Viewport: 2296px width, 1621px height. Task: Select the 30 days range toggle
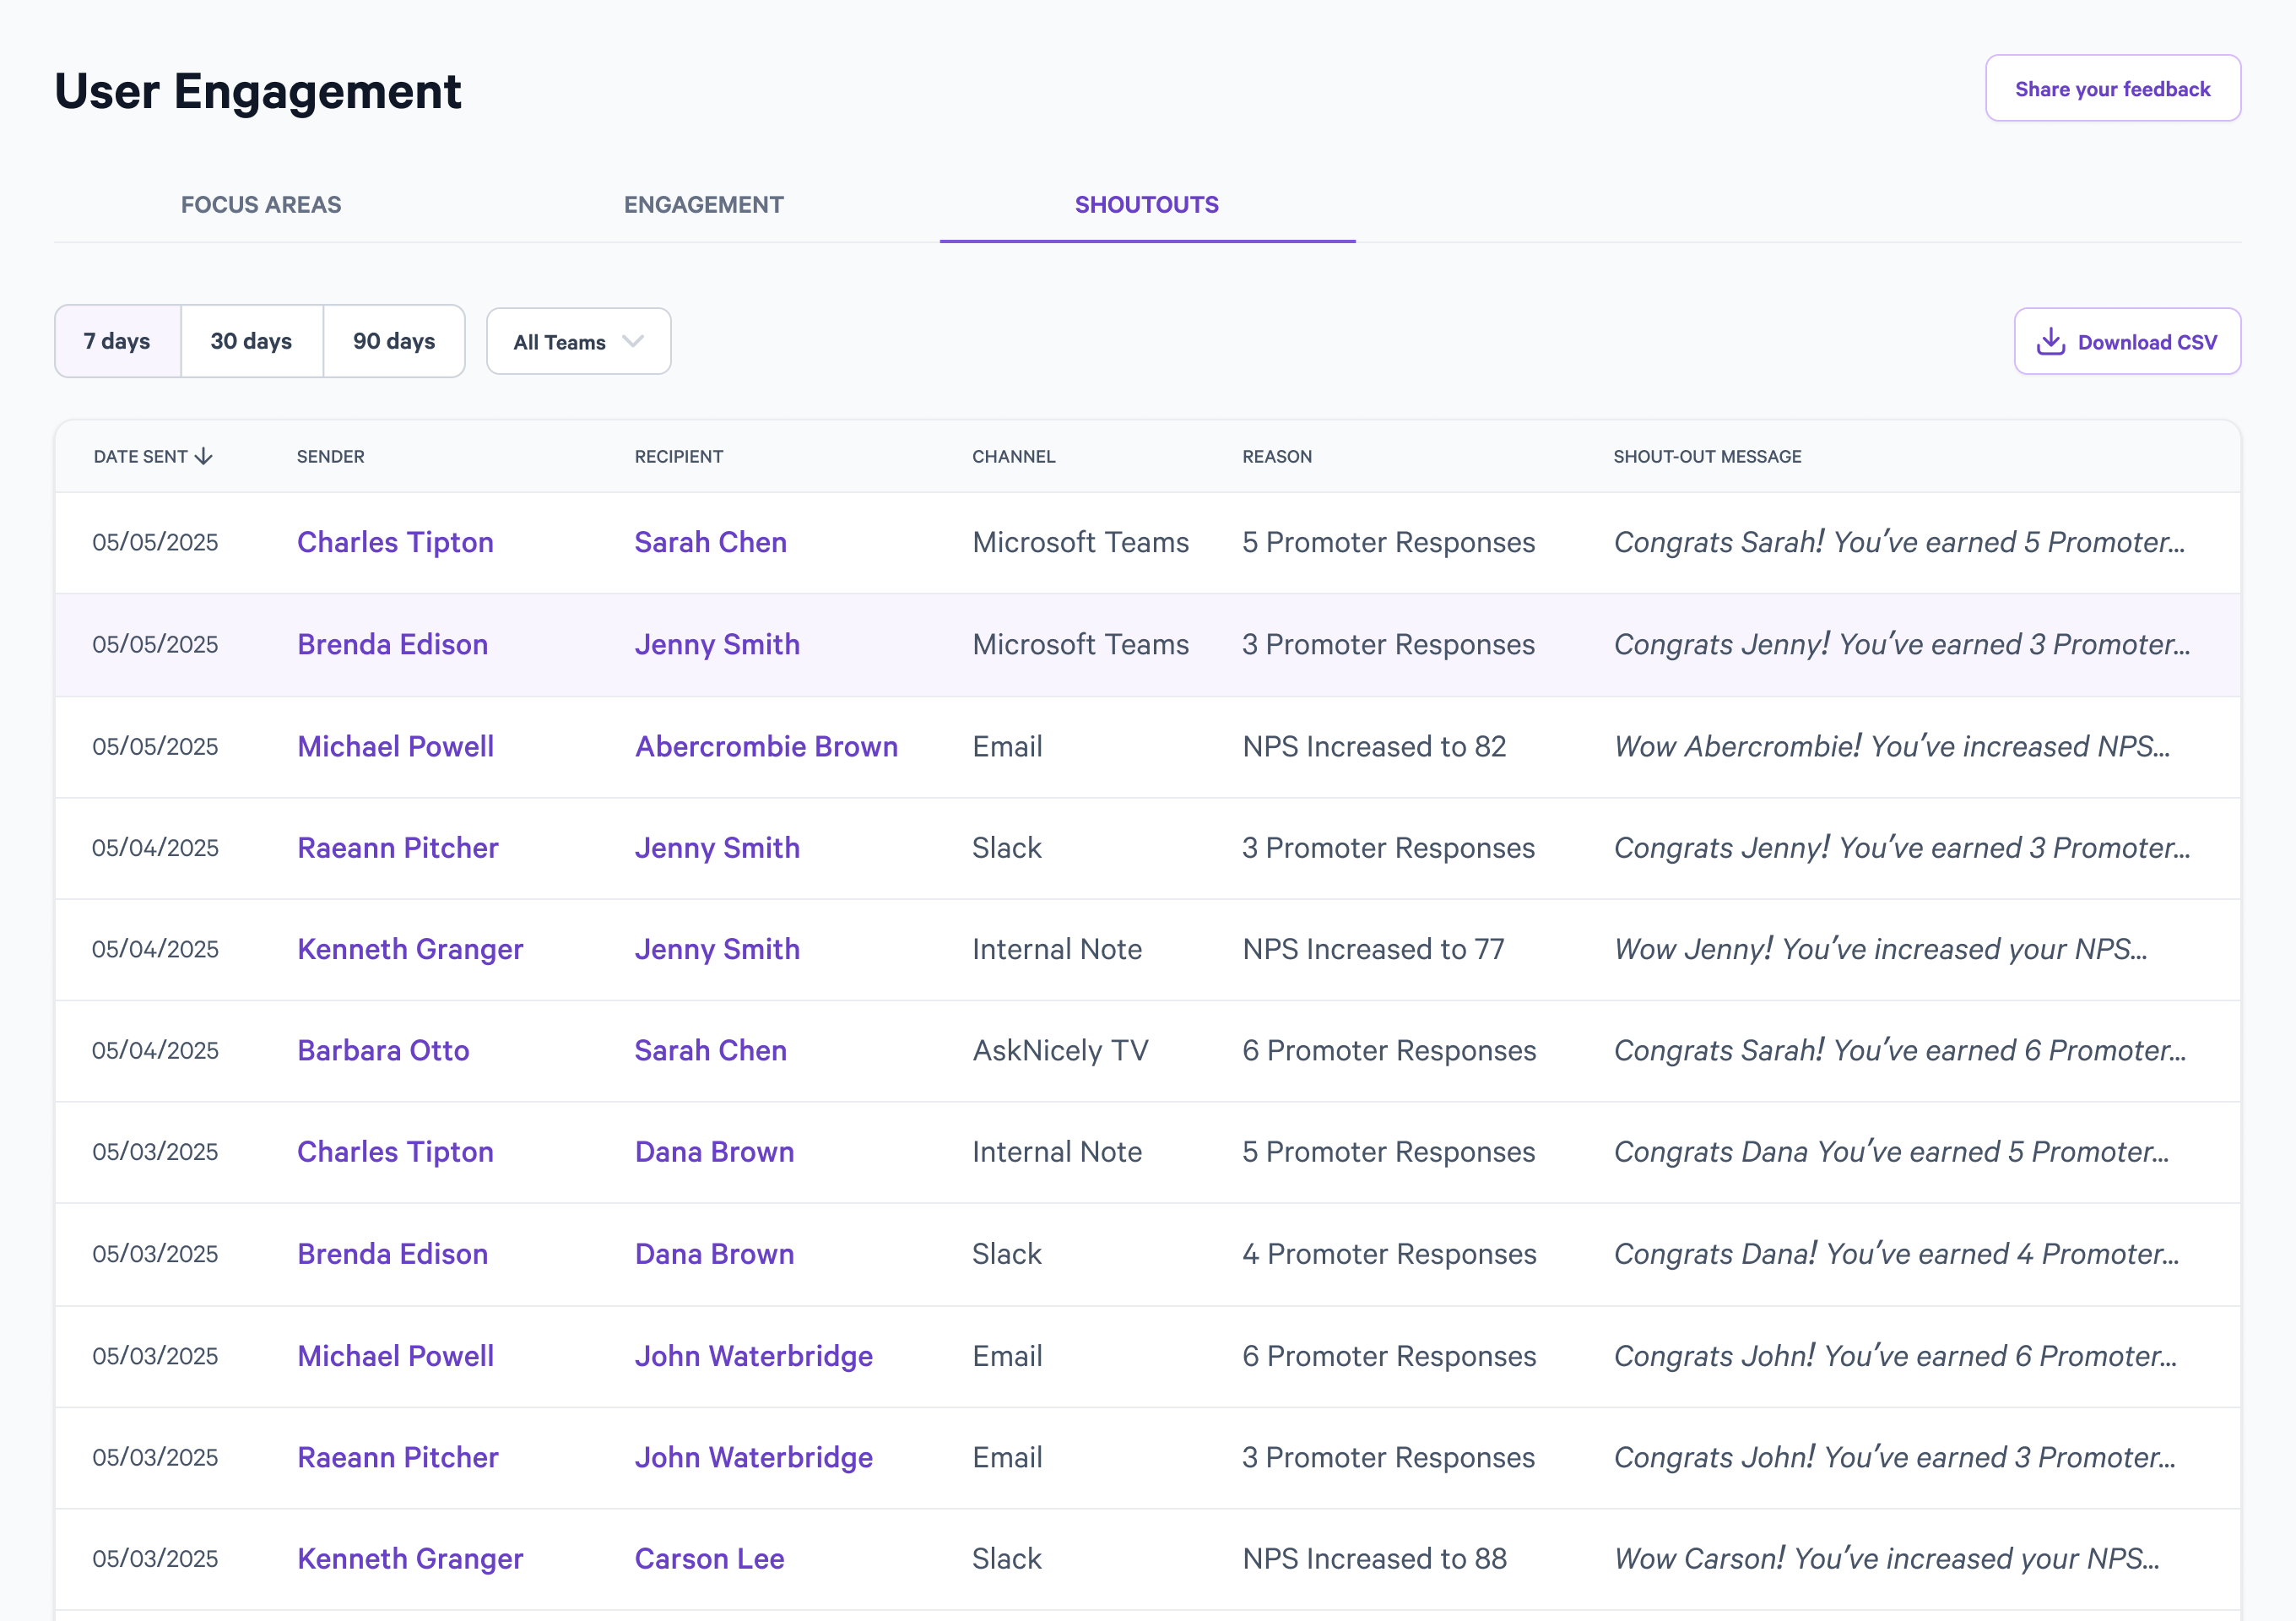pyautogui.click(x=252, y=341)
